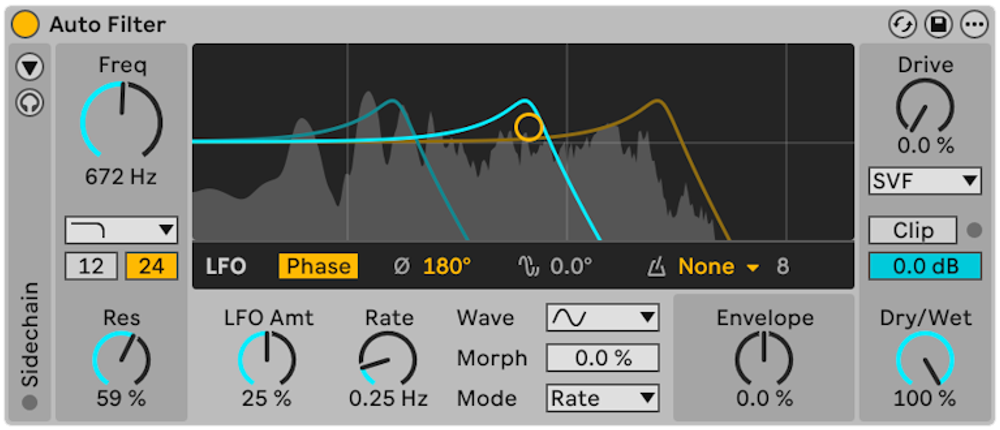Click the Drive 0.0 % value
The image size is (1000, 430).
click(925, 145)
